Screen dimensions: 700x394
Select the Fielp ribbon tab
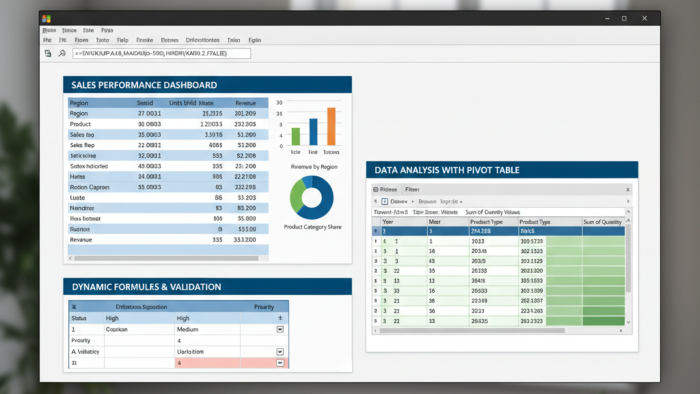[x=122, y=40]
